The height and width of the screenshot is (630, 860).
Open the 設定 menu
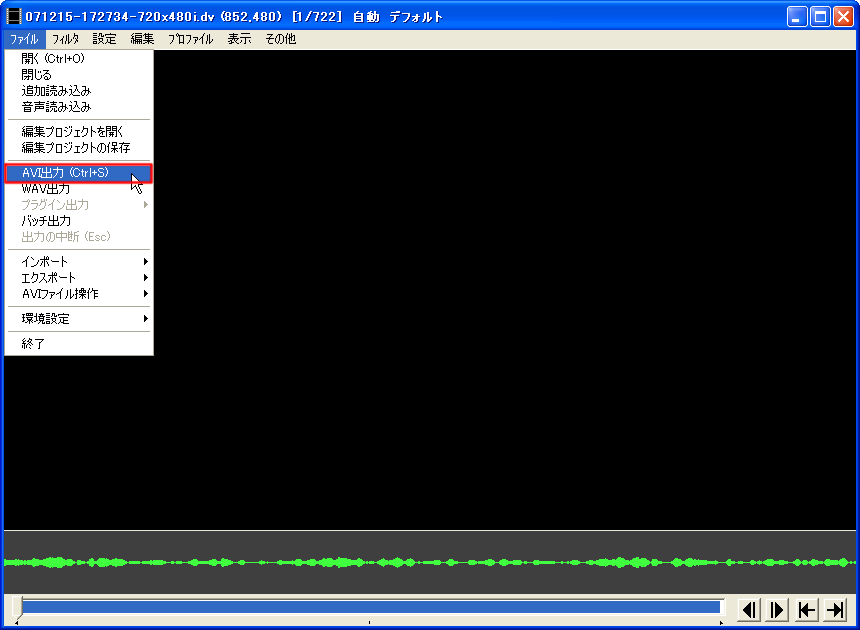(x=104, y=39)
